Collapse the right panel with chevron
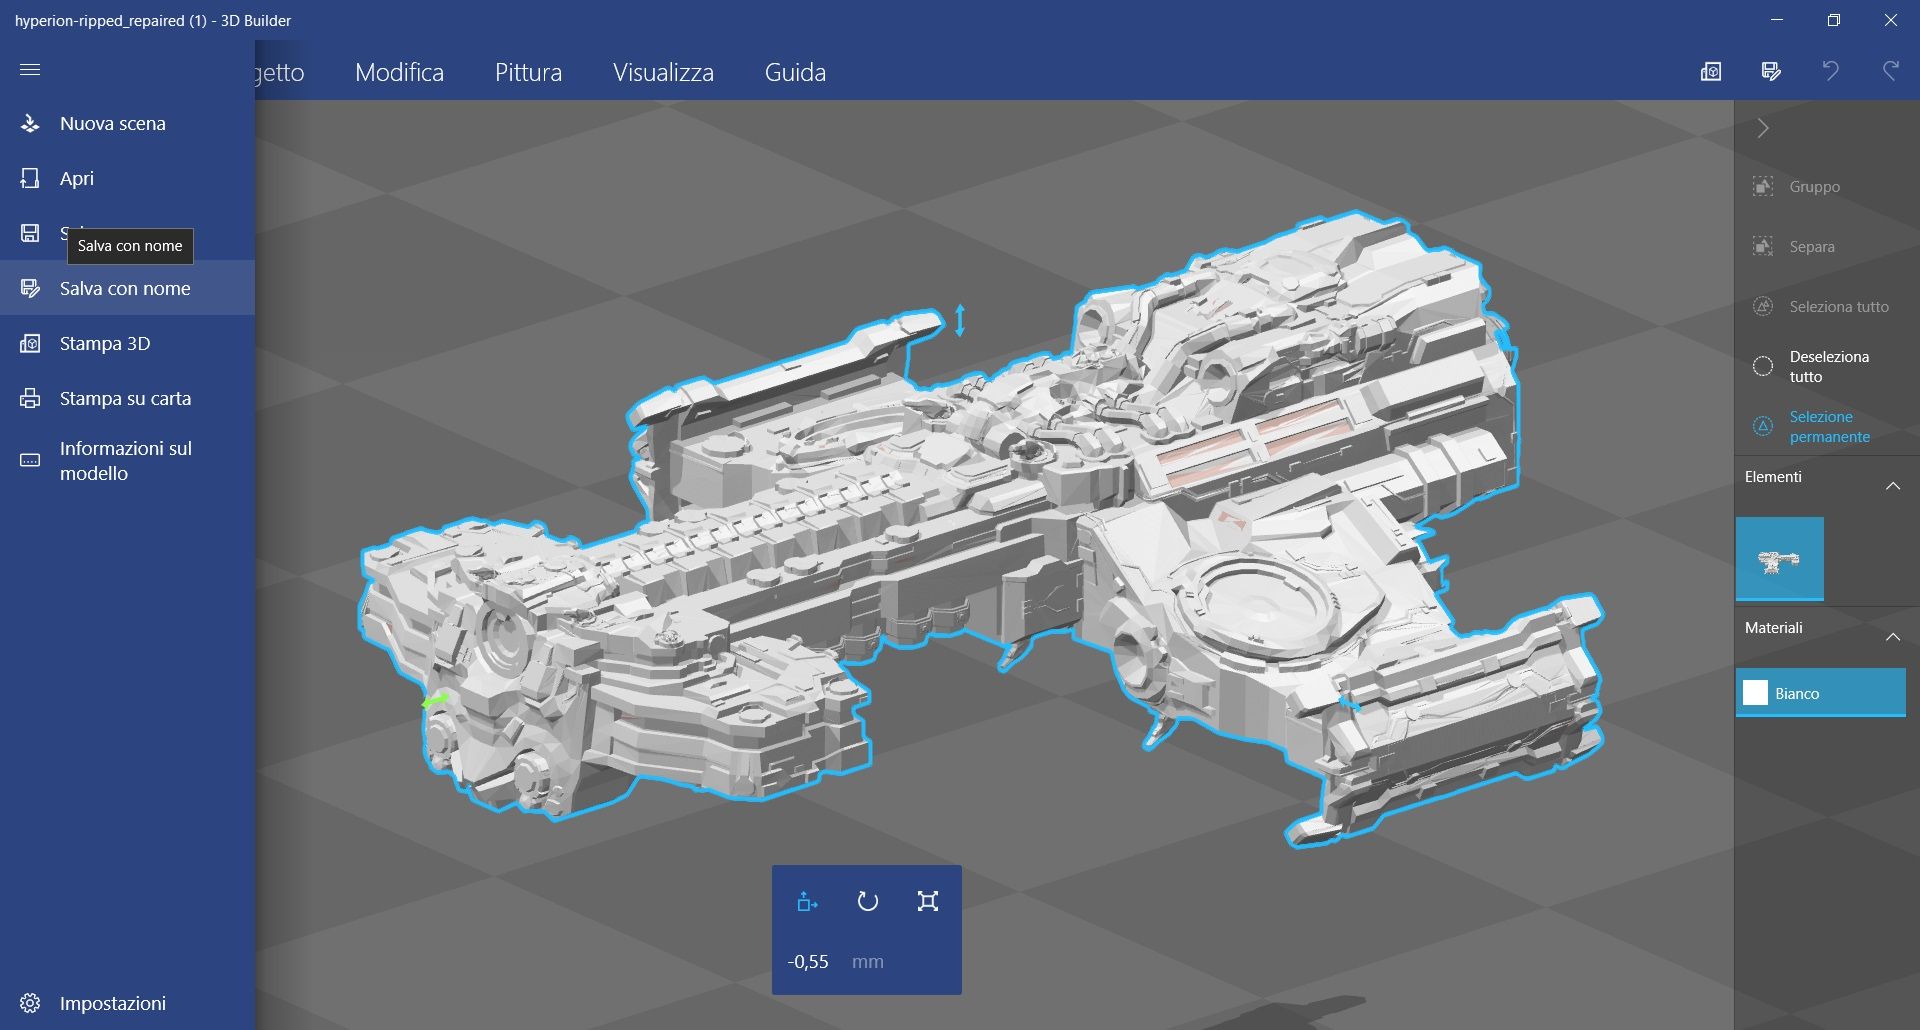1920x1030 pixels. [x=1763, y=128]
